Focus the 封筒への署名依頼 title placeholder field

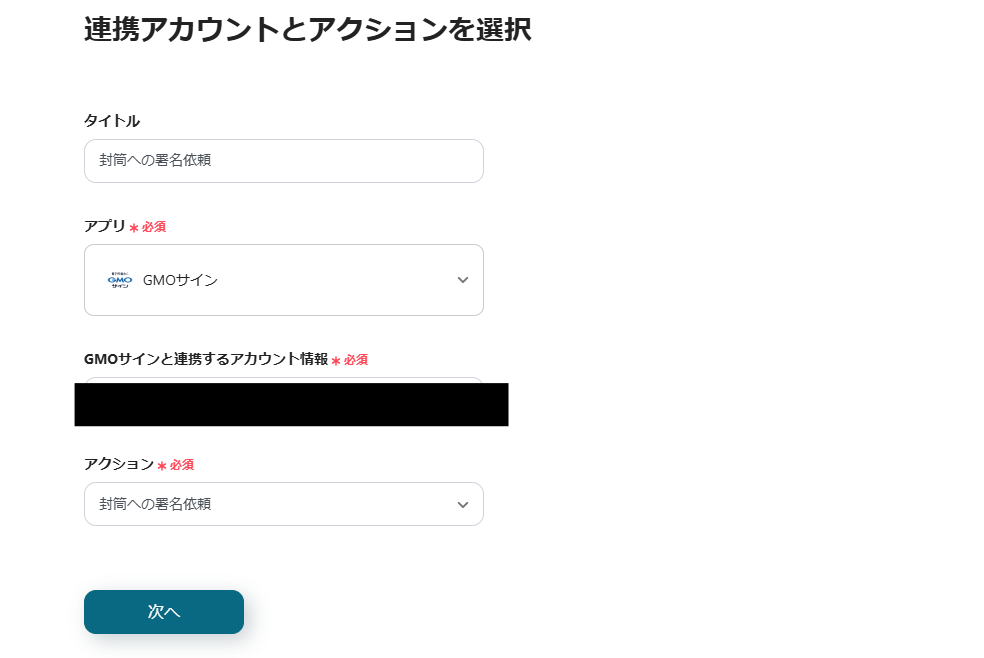point(284,161)
